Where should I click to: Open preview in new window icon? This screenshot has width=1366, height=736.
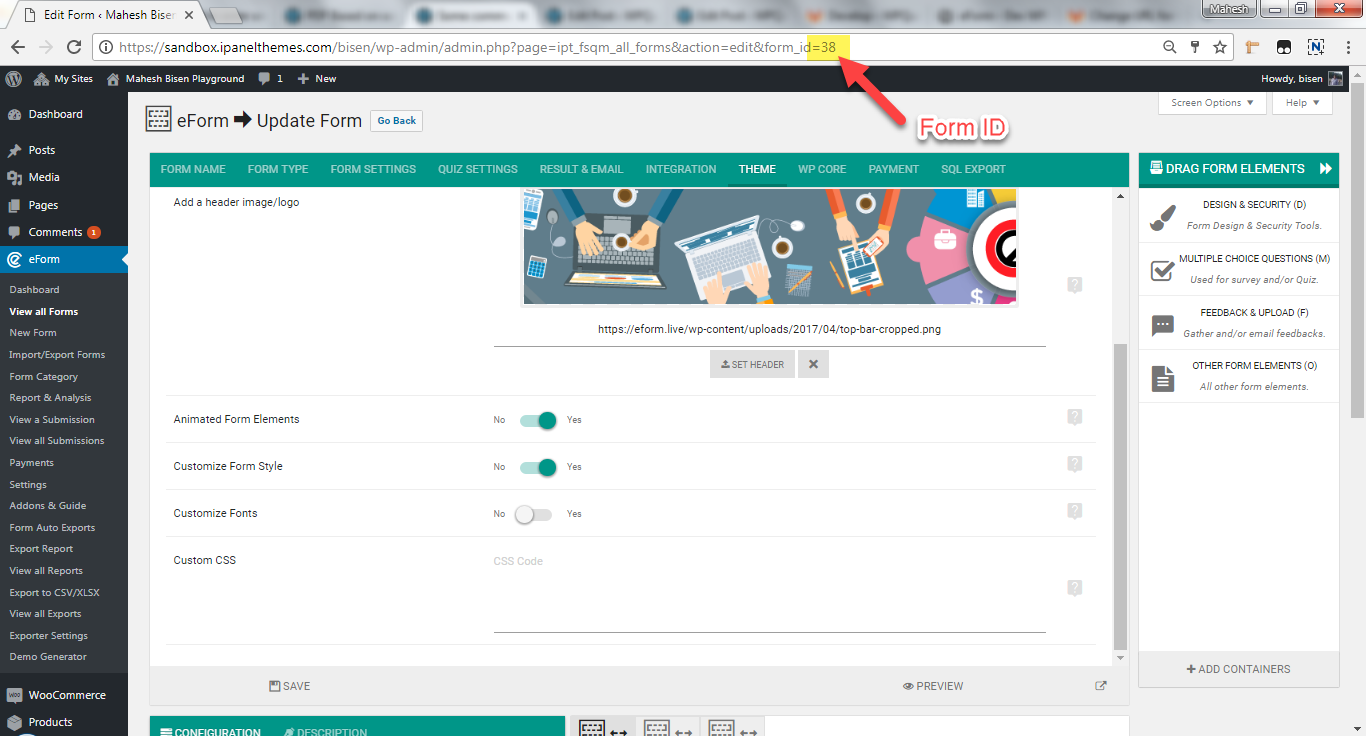[x=1101, y=686]
